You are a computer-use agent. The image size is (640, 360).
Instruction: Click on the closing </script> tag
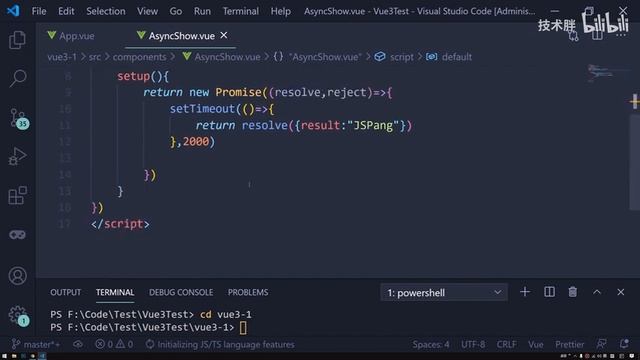click(x=120, y=224)
